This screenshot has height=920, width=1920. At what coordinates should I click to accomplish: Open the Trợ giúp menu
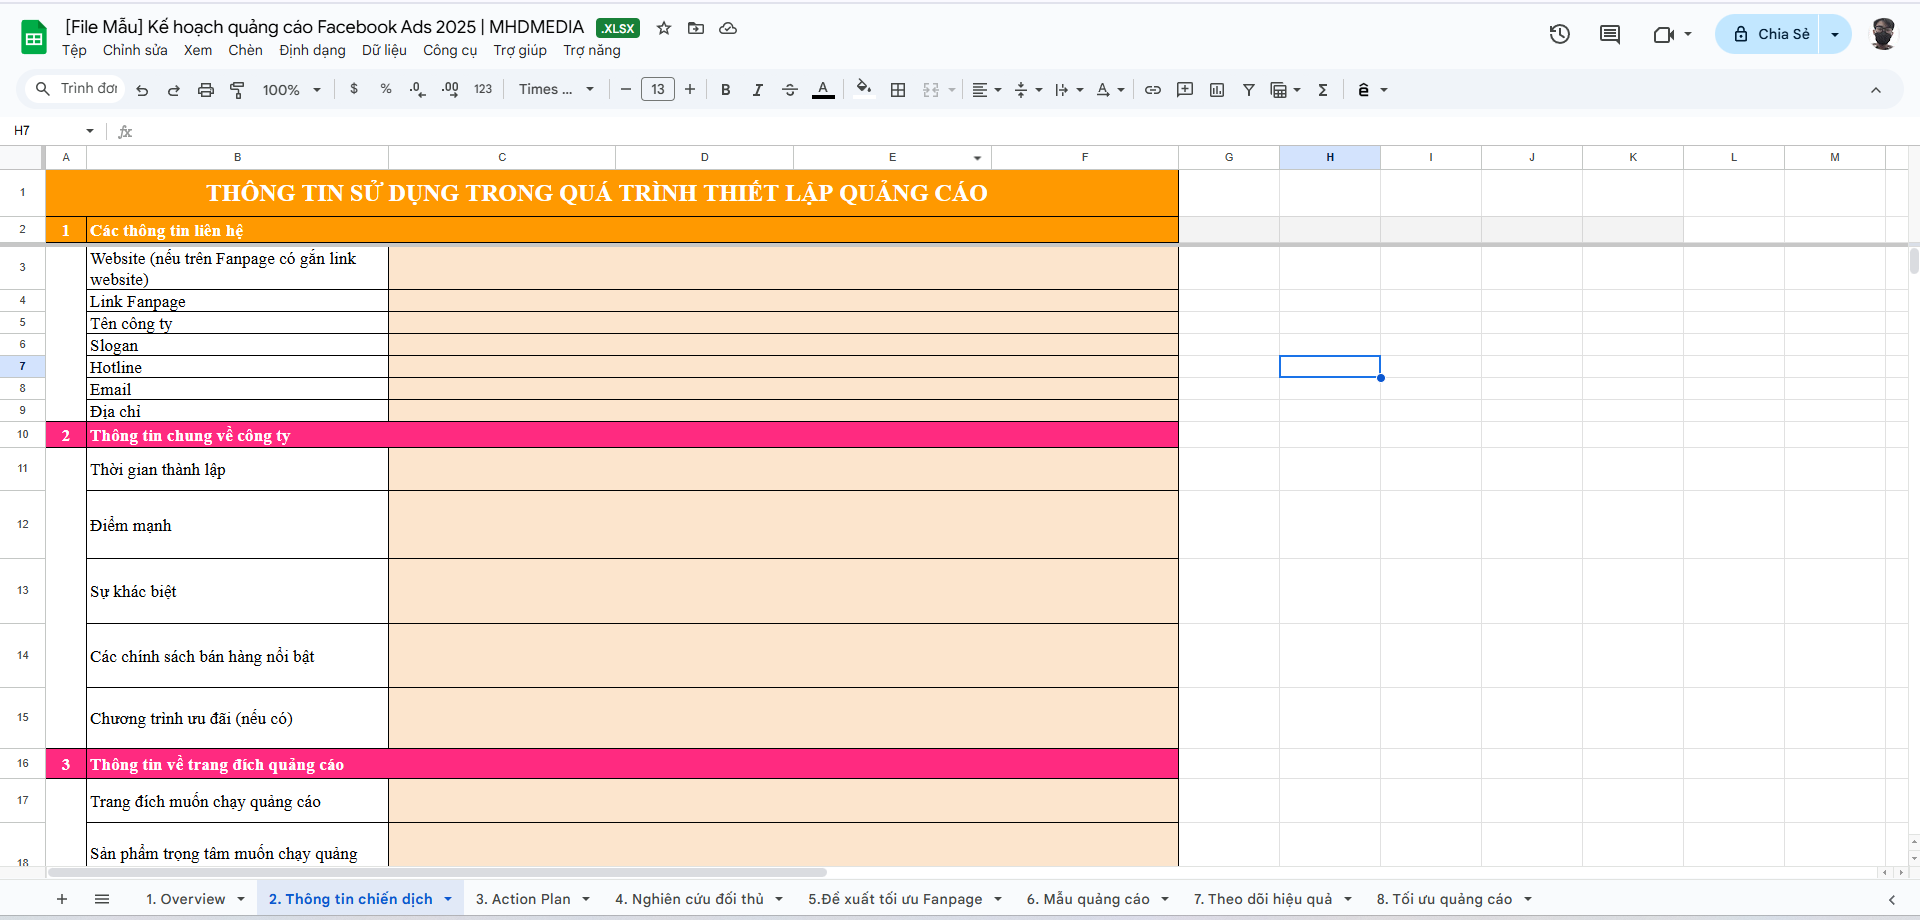click(x=520, y=50)
